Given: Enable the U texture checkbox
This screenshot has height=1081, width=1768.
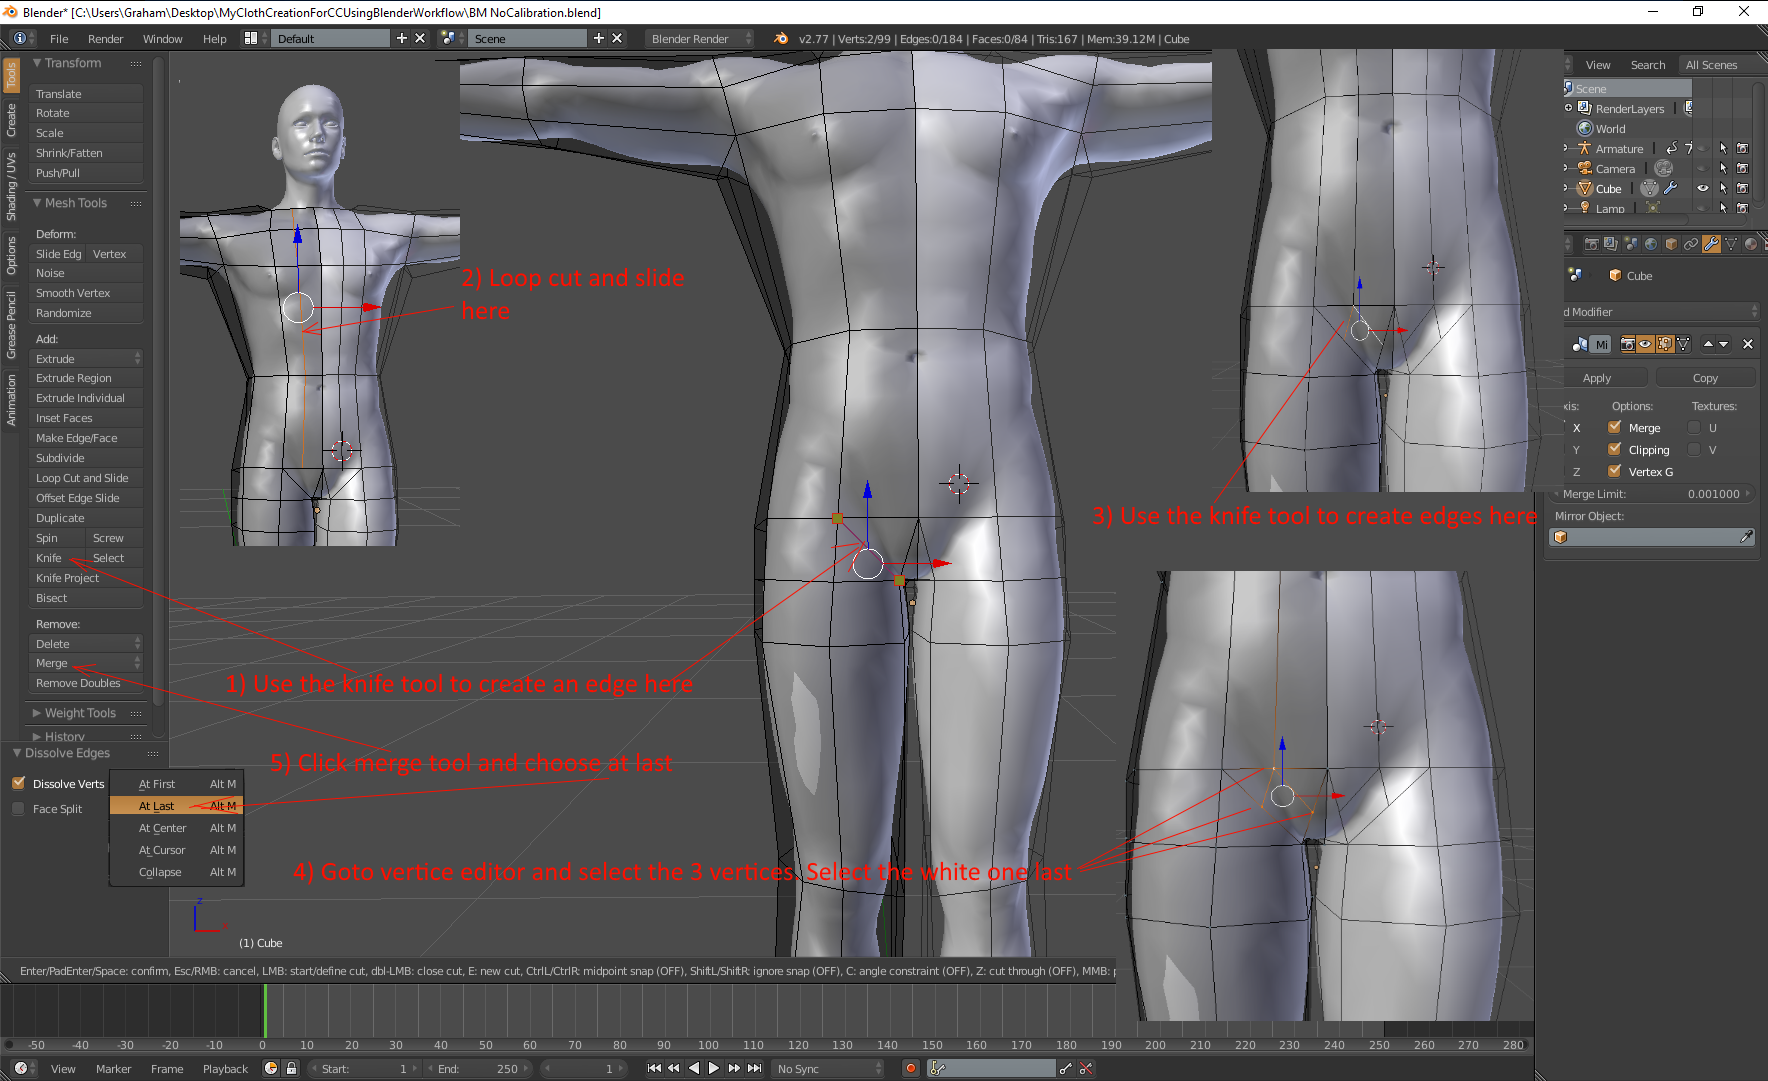Looking at the screenshot, I should click(x=1694, y=427).
